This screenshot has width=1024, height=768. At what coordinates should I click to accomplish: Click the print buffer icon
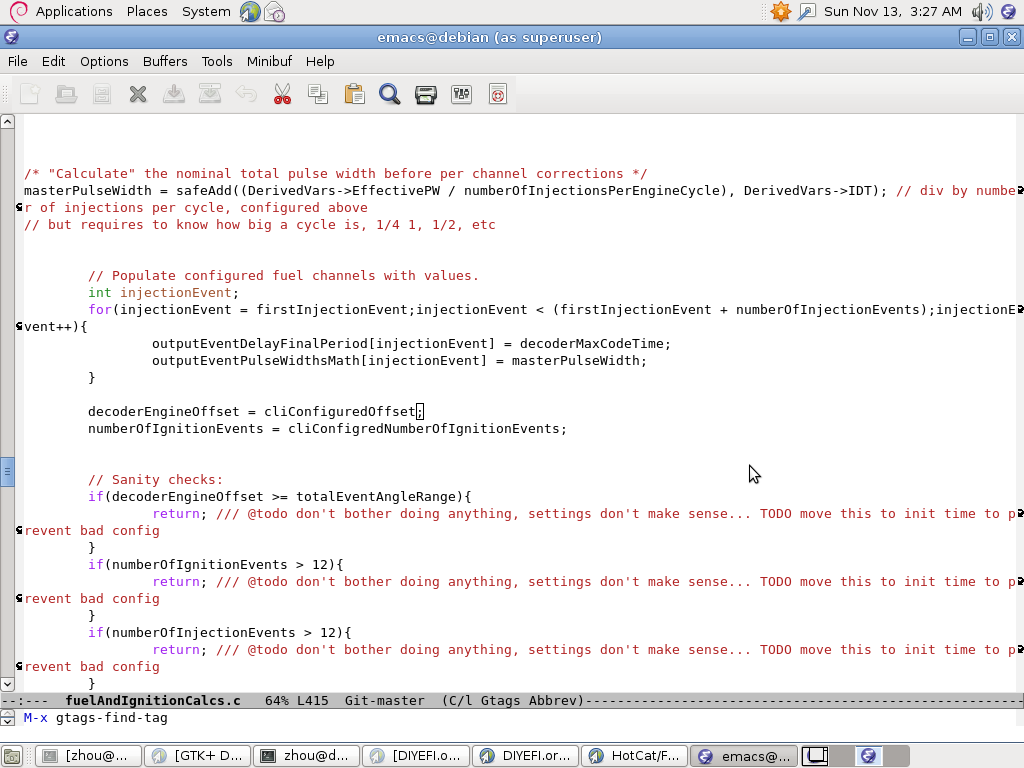coord(426,94)
